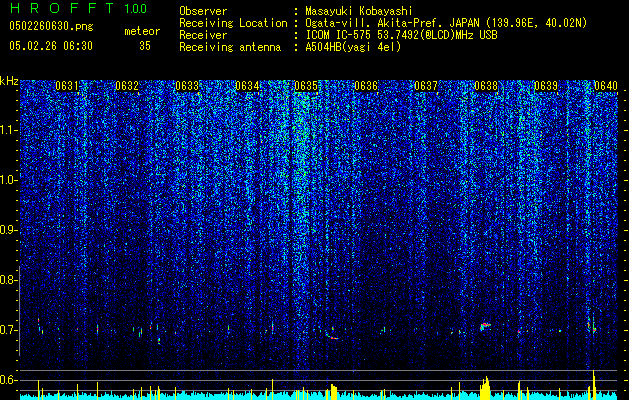Screen dimensions: 629x400
Task: Select antenna text A504HB(yagi 4el)
Action: [353, 47]
